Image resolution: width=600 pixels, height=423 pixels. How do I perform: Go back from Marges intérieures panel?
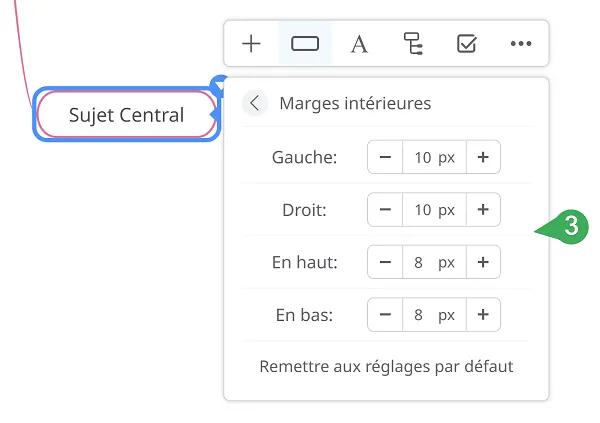[x=255, y=103]
